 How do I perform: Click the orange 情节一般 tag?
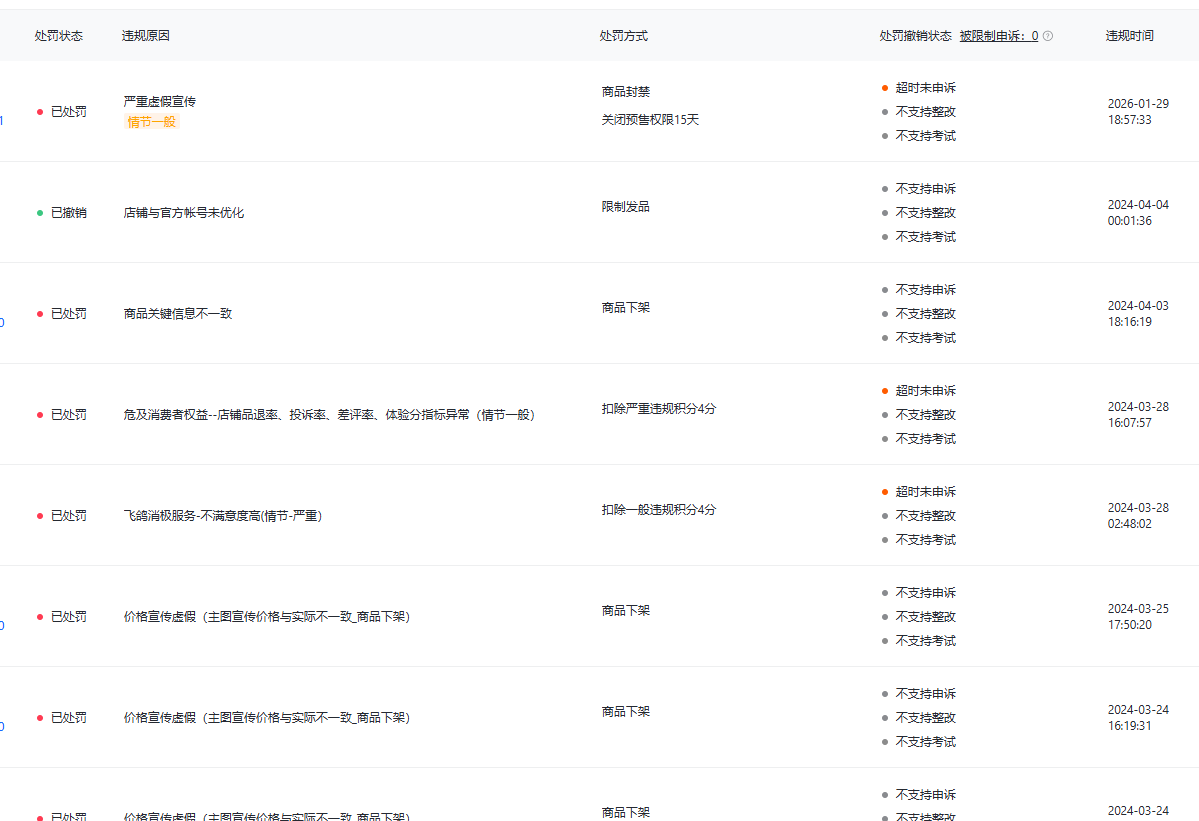click(151, 122)
